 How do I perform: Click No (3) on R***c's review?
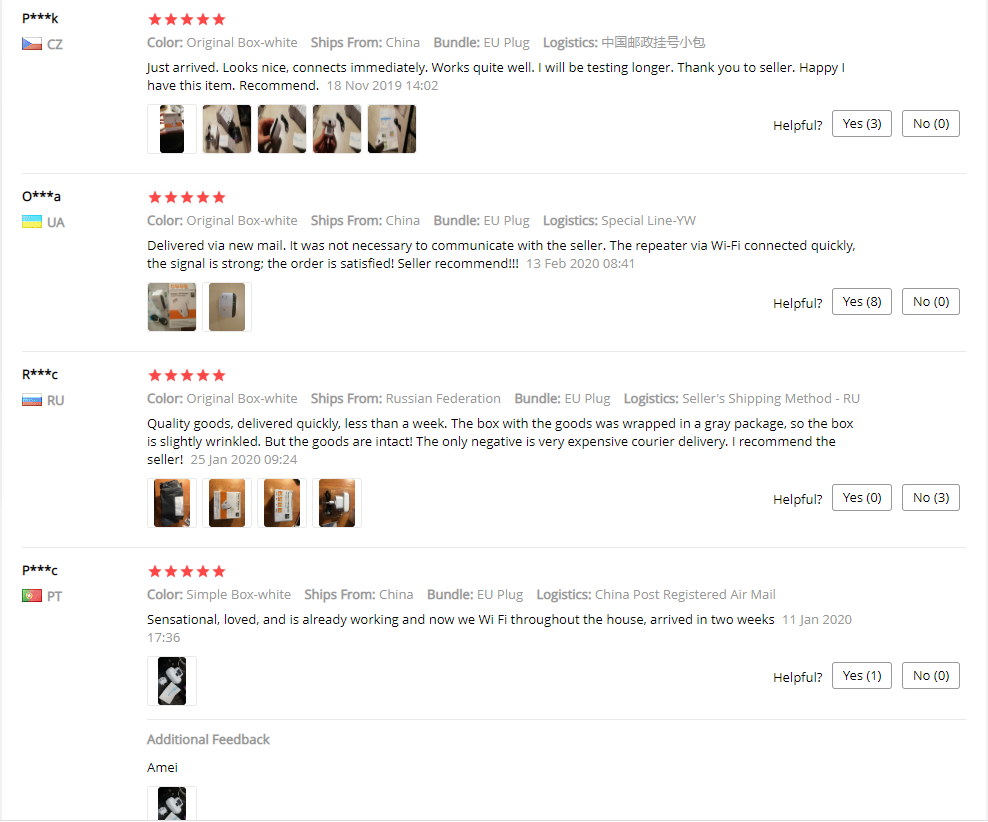click(x=931, y=498)
